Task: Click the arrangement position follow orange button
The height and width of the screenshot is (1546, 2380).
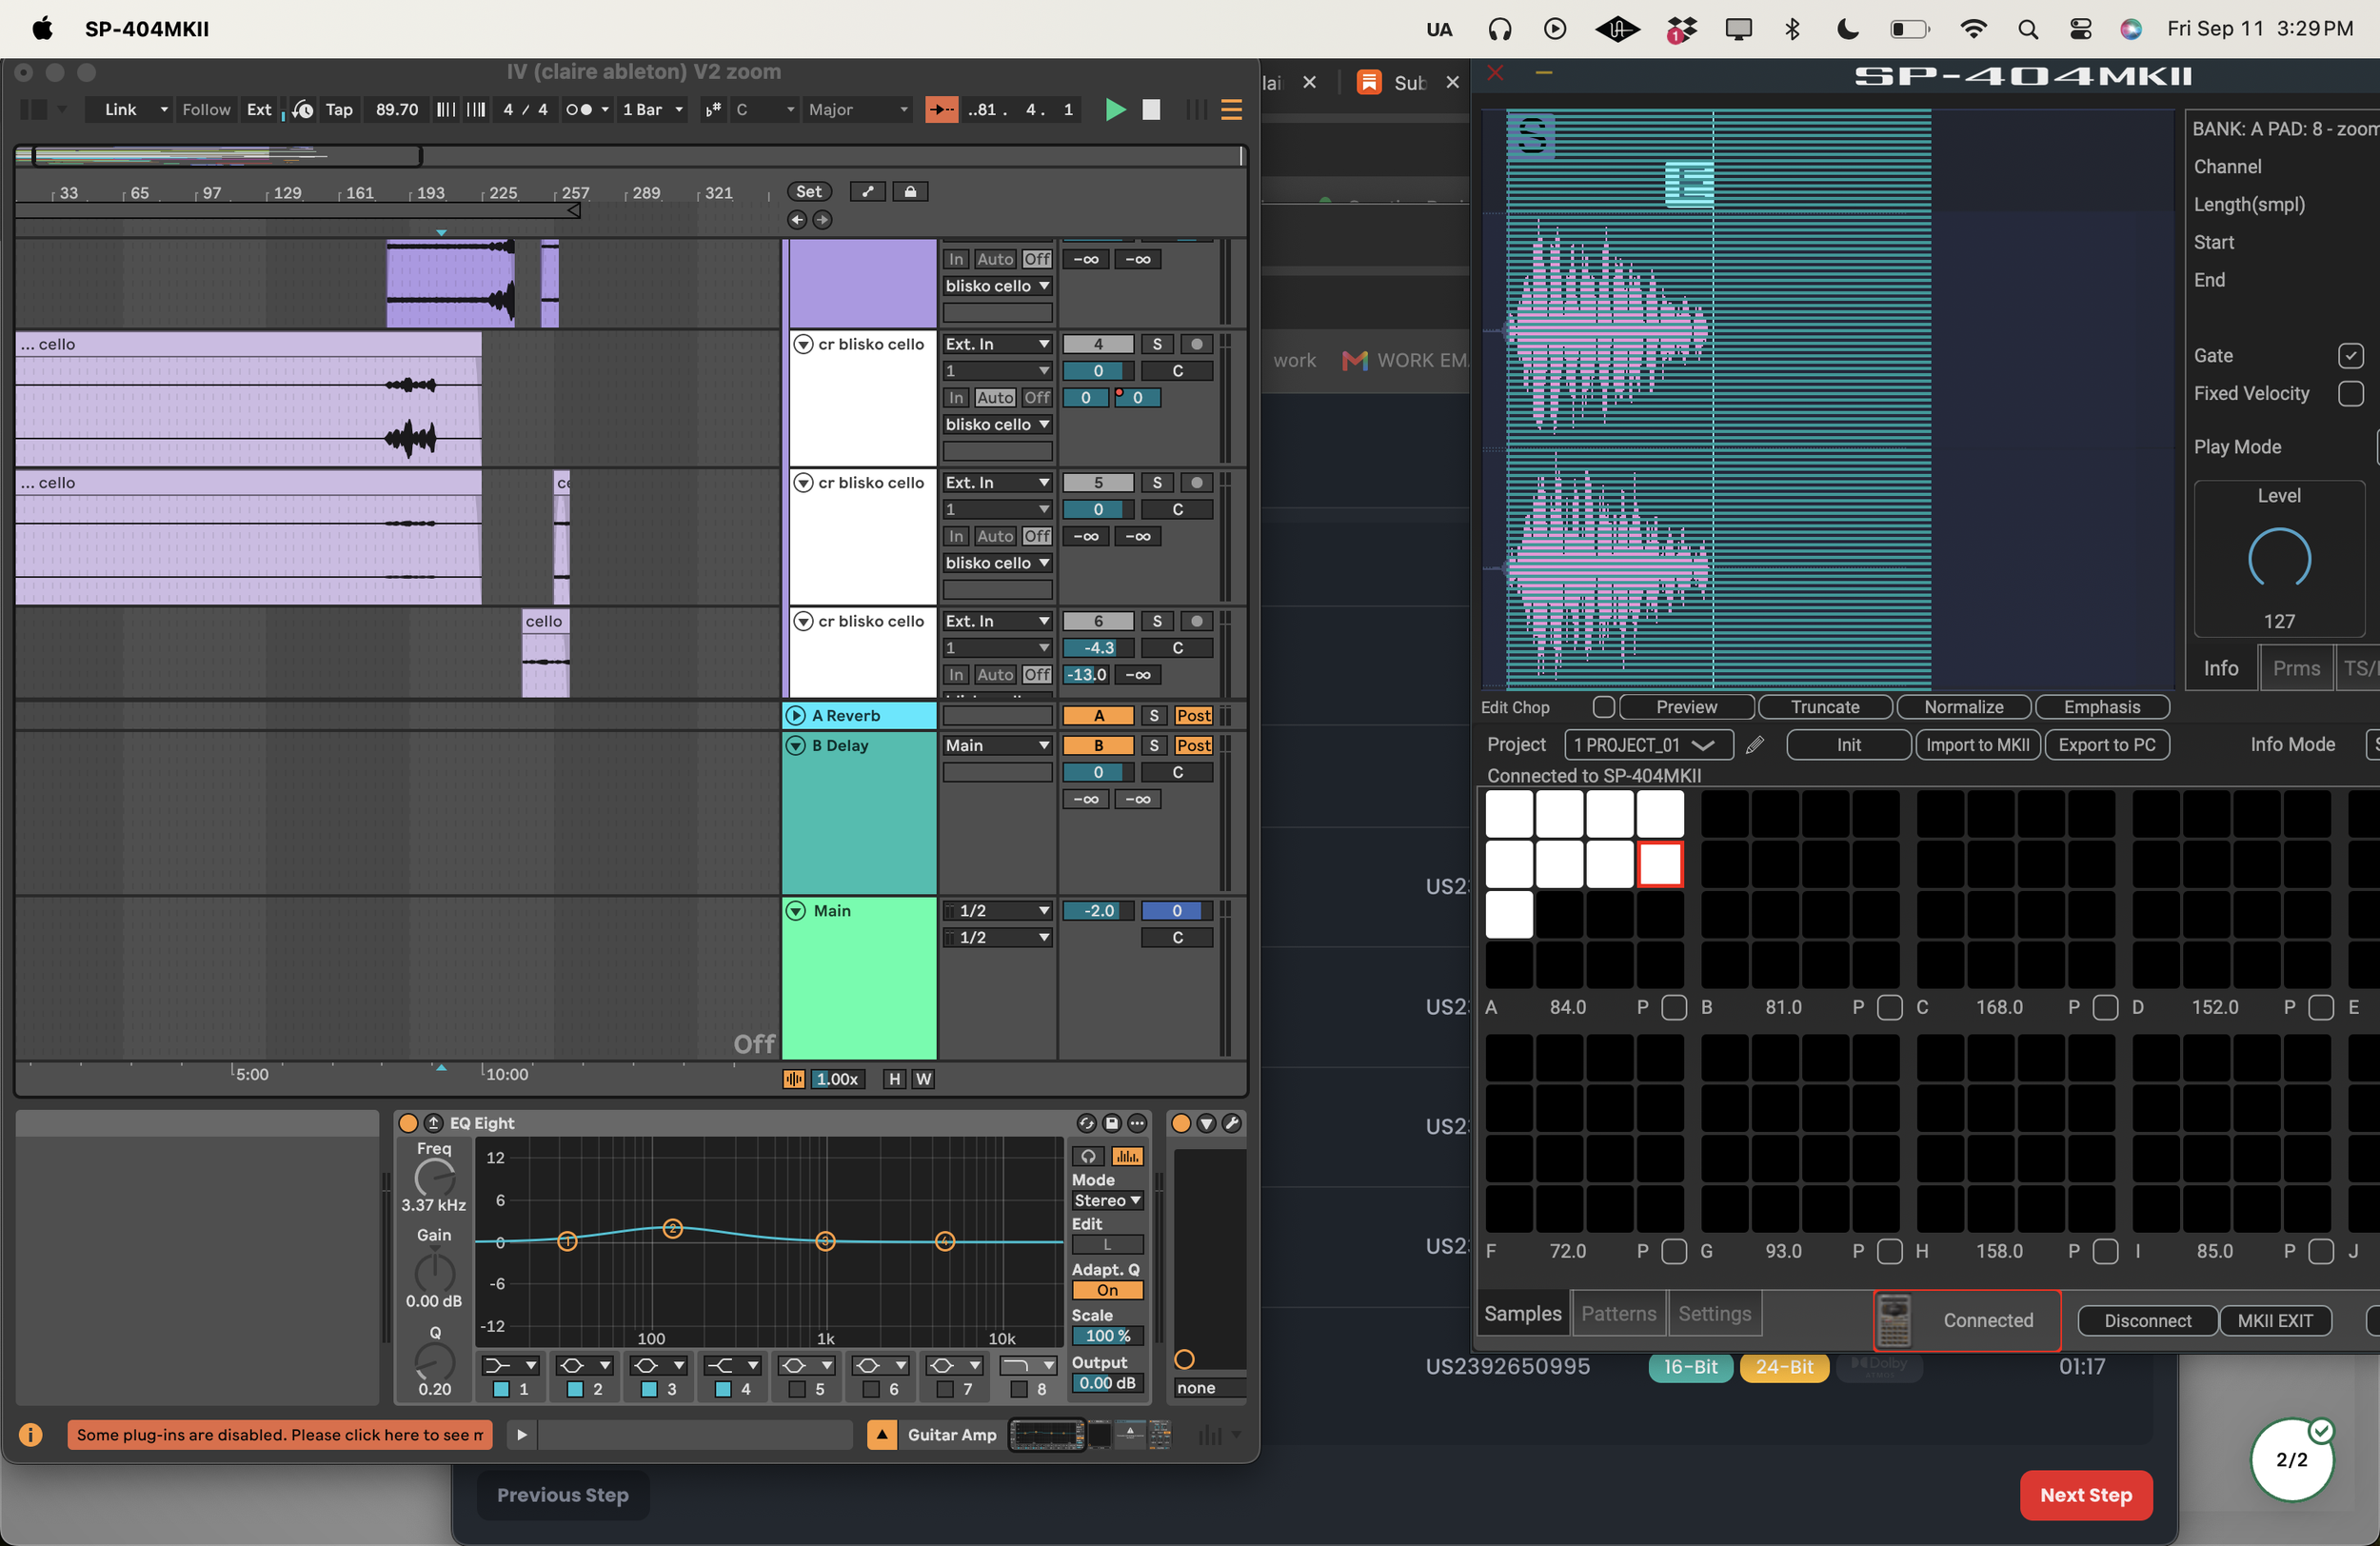Action: pos(941,110)
